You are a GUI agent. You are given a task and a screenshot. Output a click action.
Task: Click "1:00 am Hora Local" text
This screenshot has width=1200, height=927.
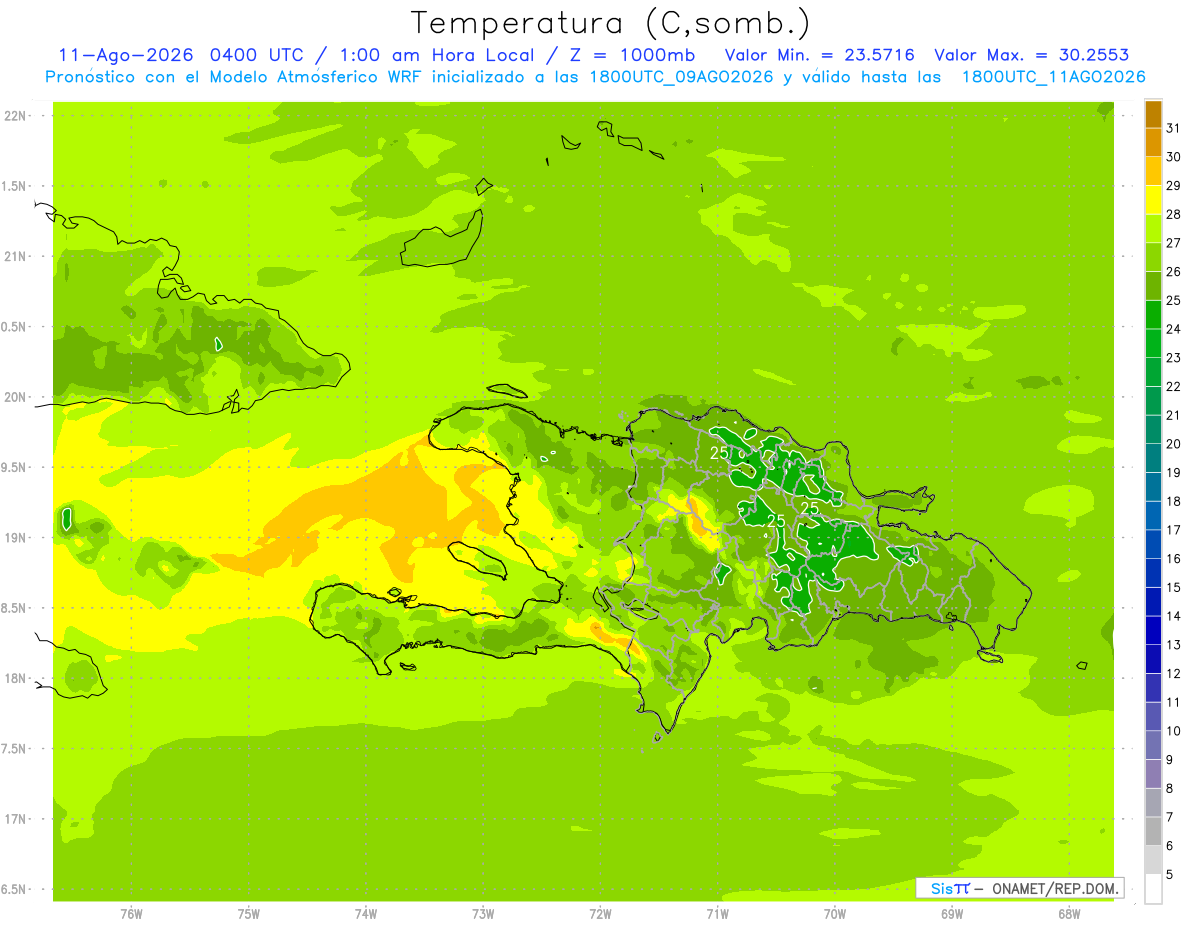(437, 55)
